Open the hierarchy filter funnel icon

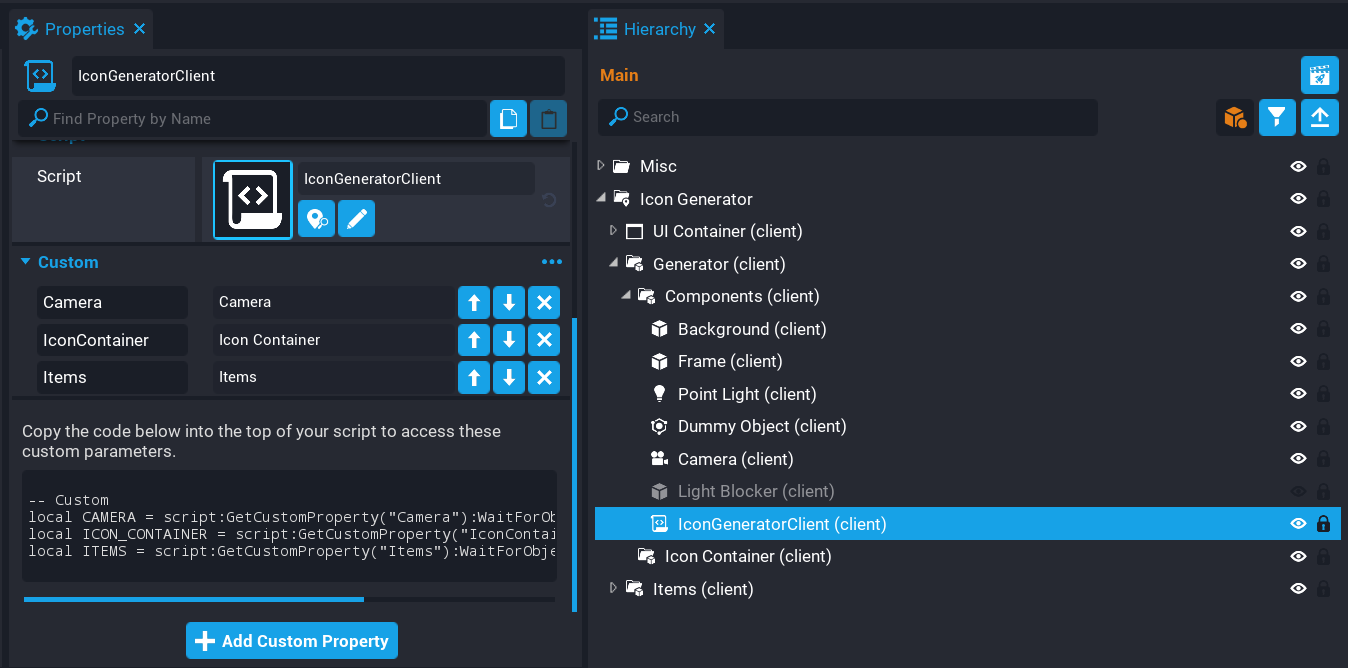pos(1277,118)
